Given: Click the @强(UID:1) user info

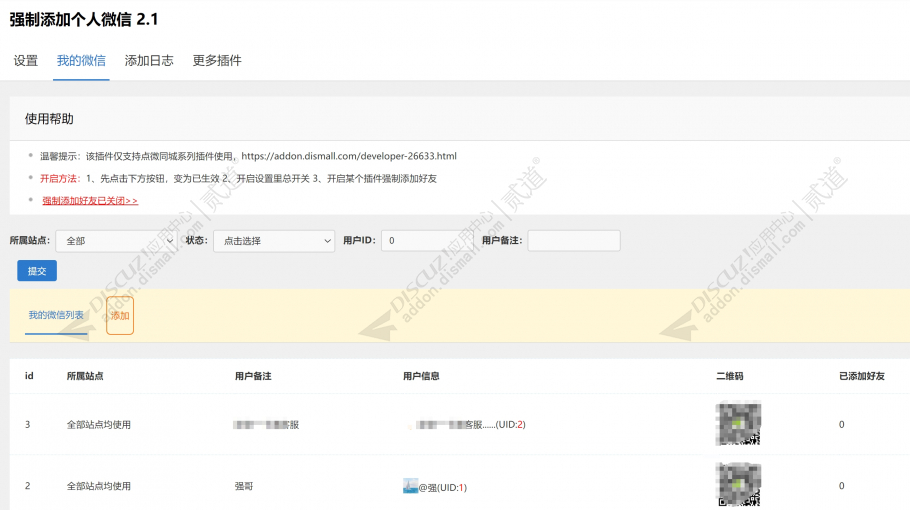Looking at the screenshot, I should [x=442, y=487].
